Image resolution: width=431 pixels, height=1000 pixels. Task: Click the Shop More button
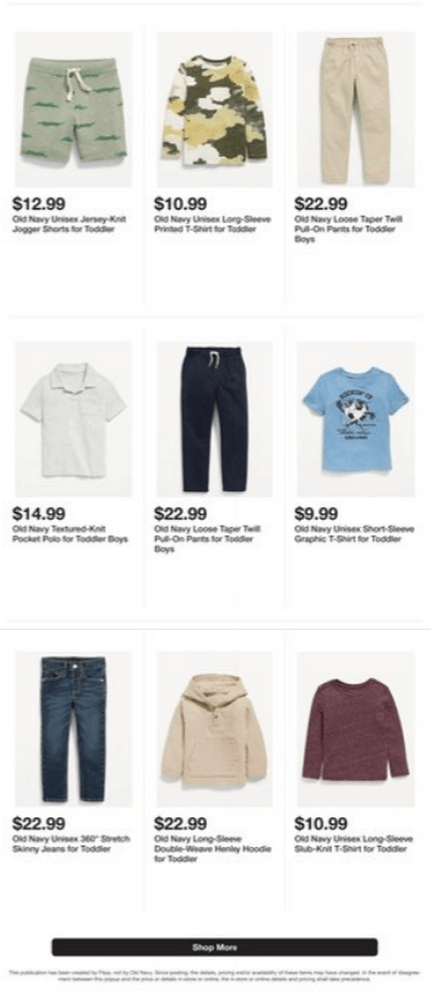[x=215, y=947]
